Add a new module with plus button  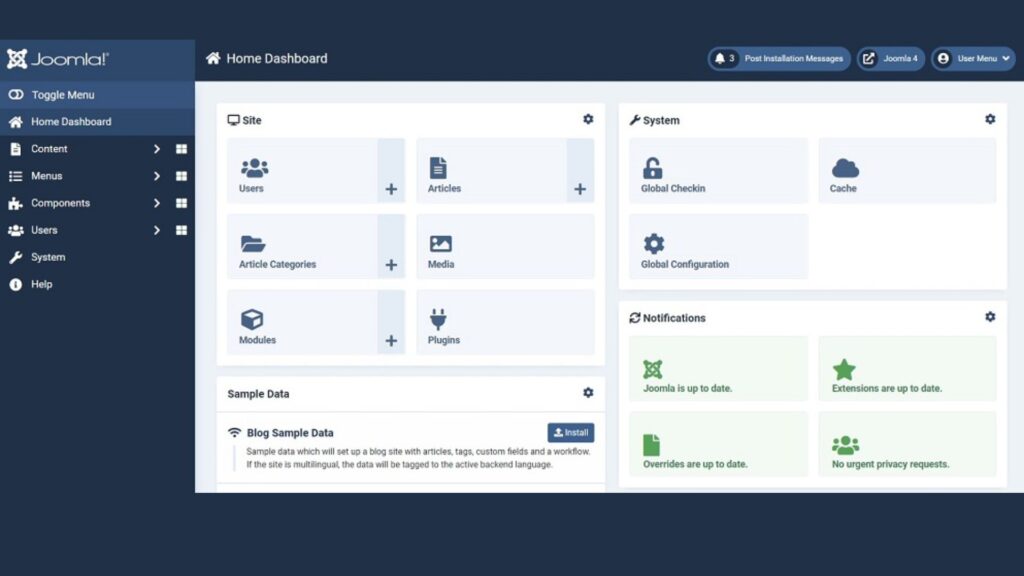pos(391,322)
